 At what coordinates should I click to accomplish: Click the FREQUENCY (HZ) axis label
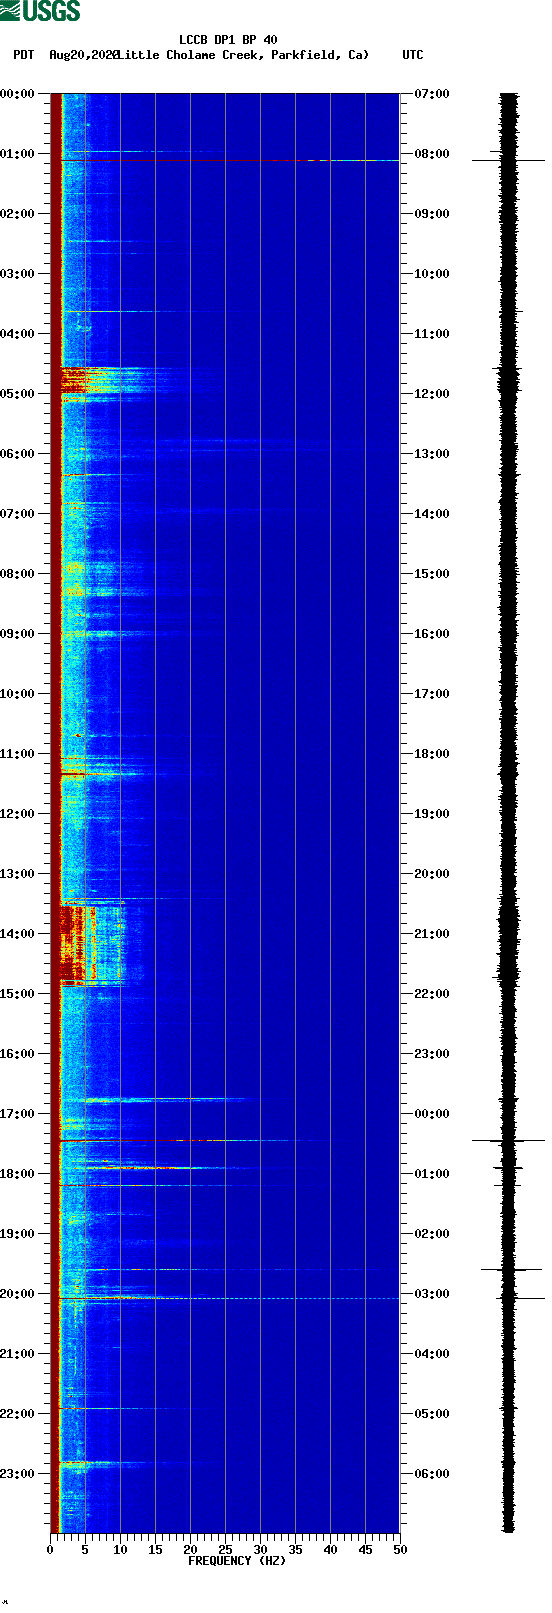click(x=237, y=1561)
